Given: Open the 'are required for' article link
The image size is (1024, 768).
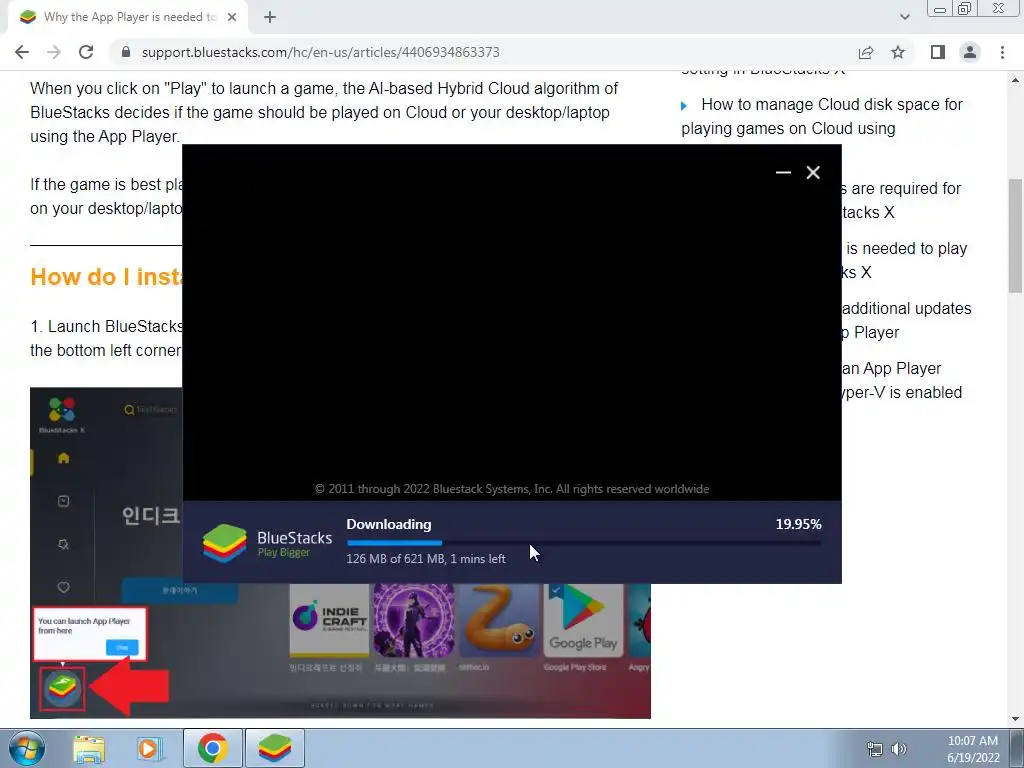Looking at the screenshot, I should pos(901,200).
